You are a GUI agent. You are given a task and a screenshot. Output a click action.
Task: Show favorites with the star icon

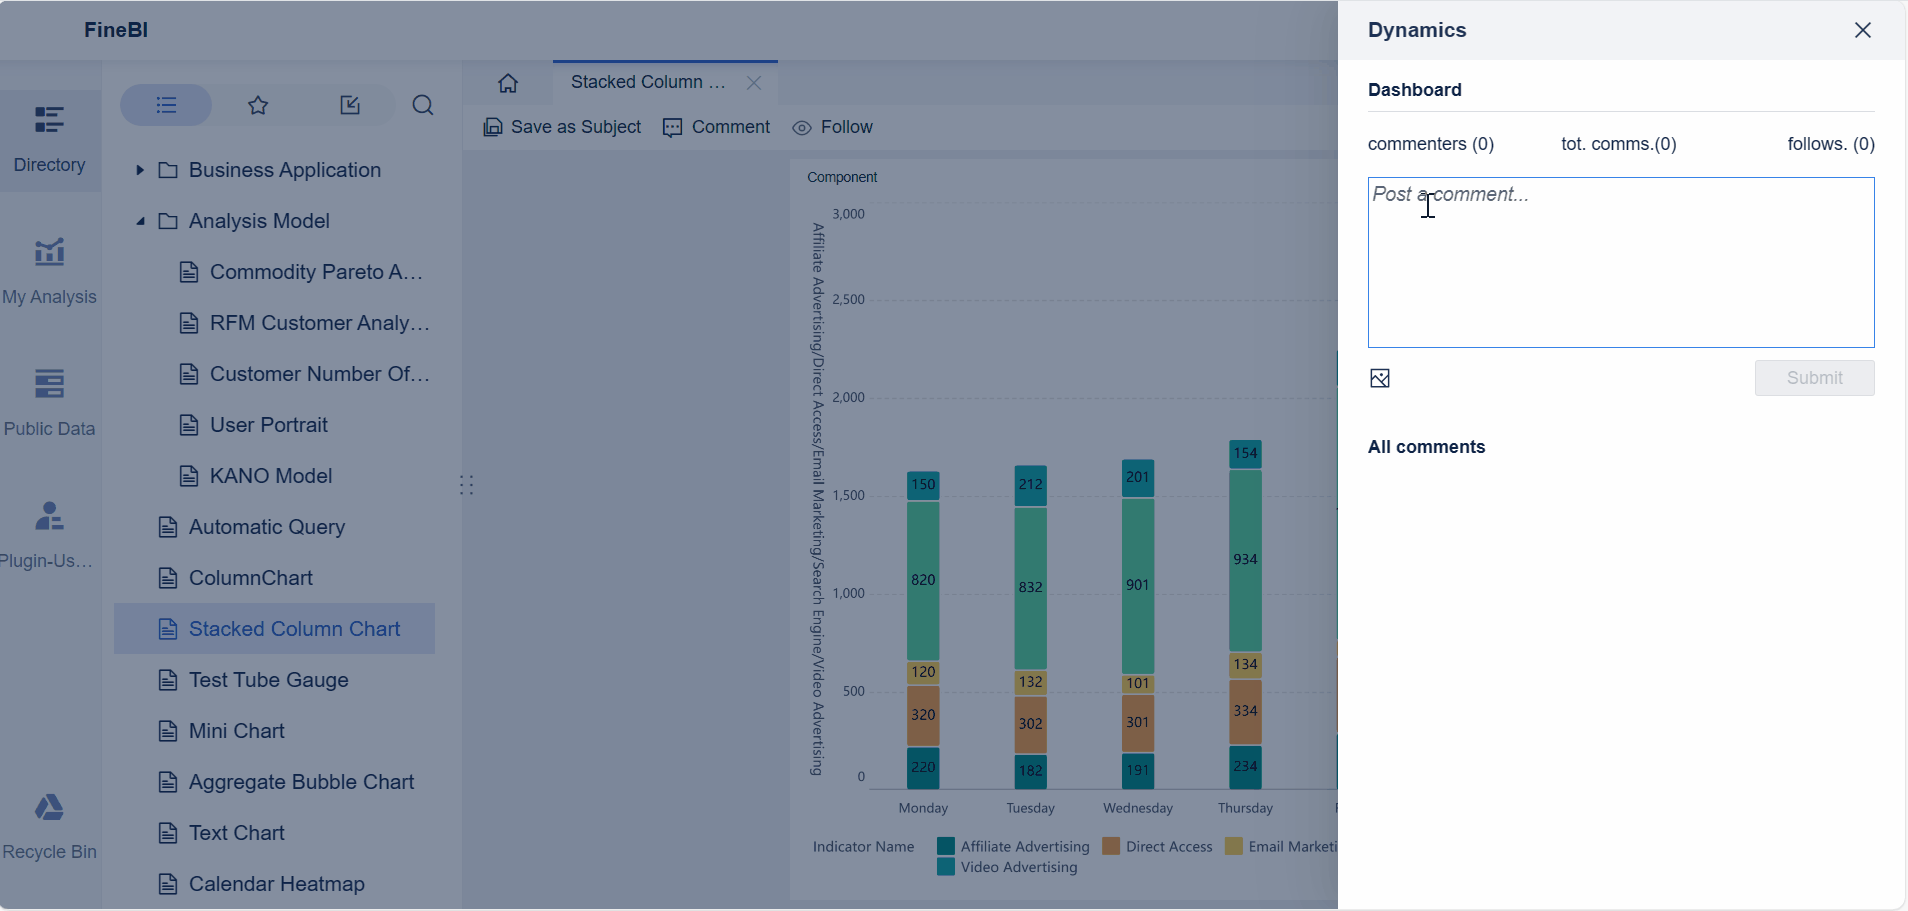258,105
